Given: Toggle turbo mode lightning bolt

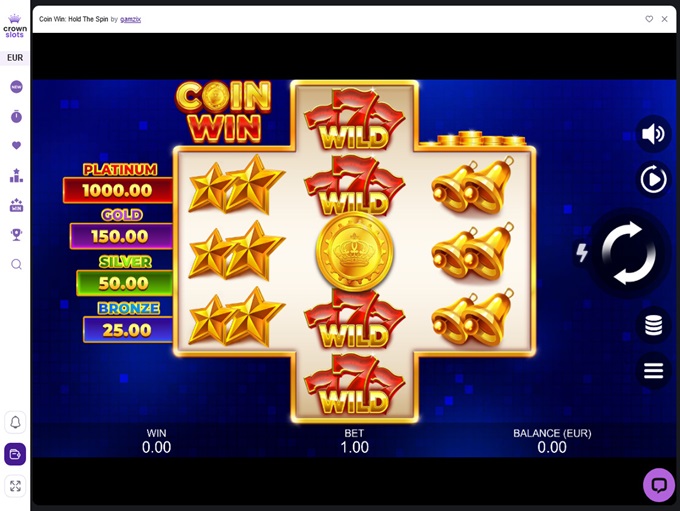Looking at the screenshot, I should point(582,252).
